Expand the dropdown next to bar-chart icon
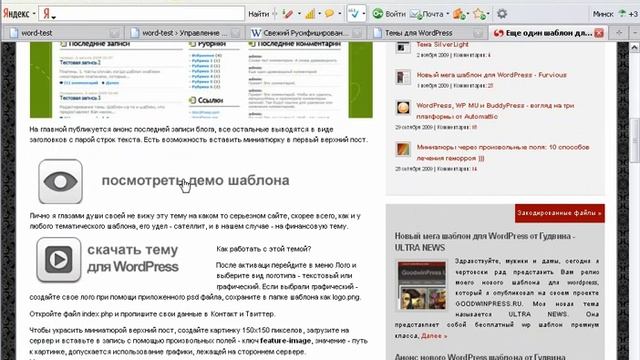 319,14
